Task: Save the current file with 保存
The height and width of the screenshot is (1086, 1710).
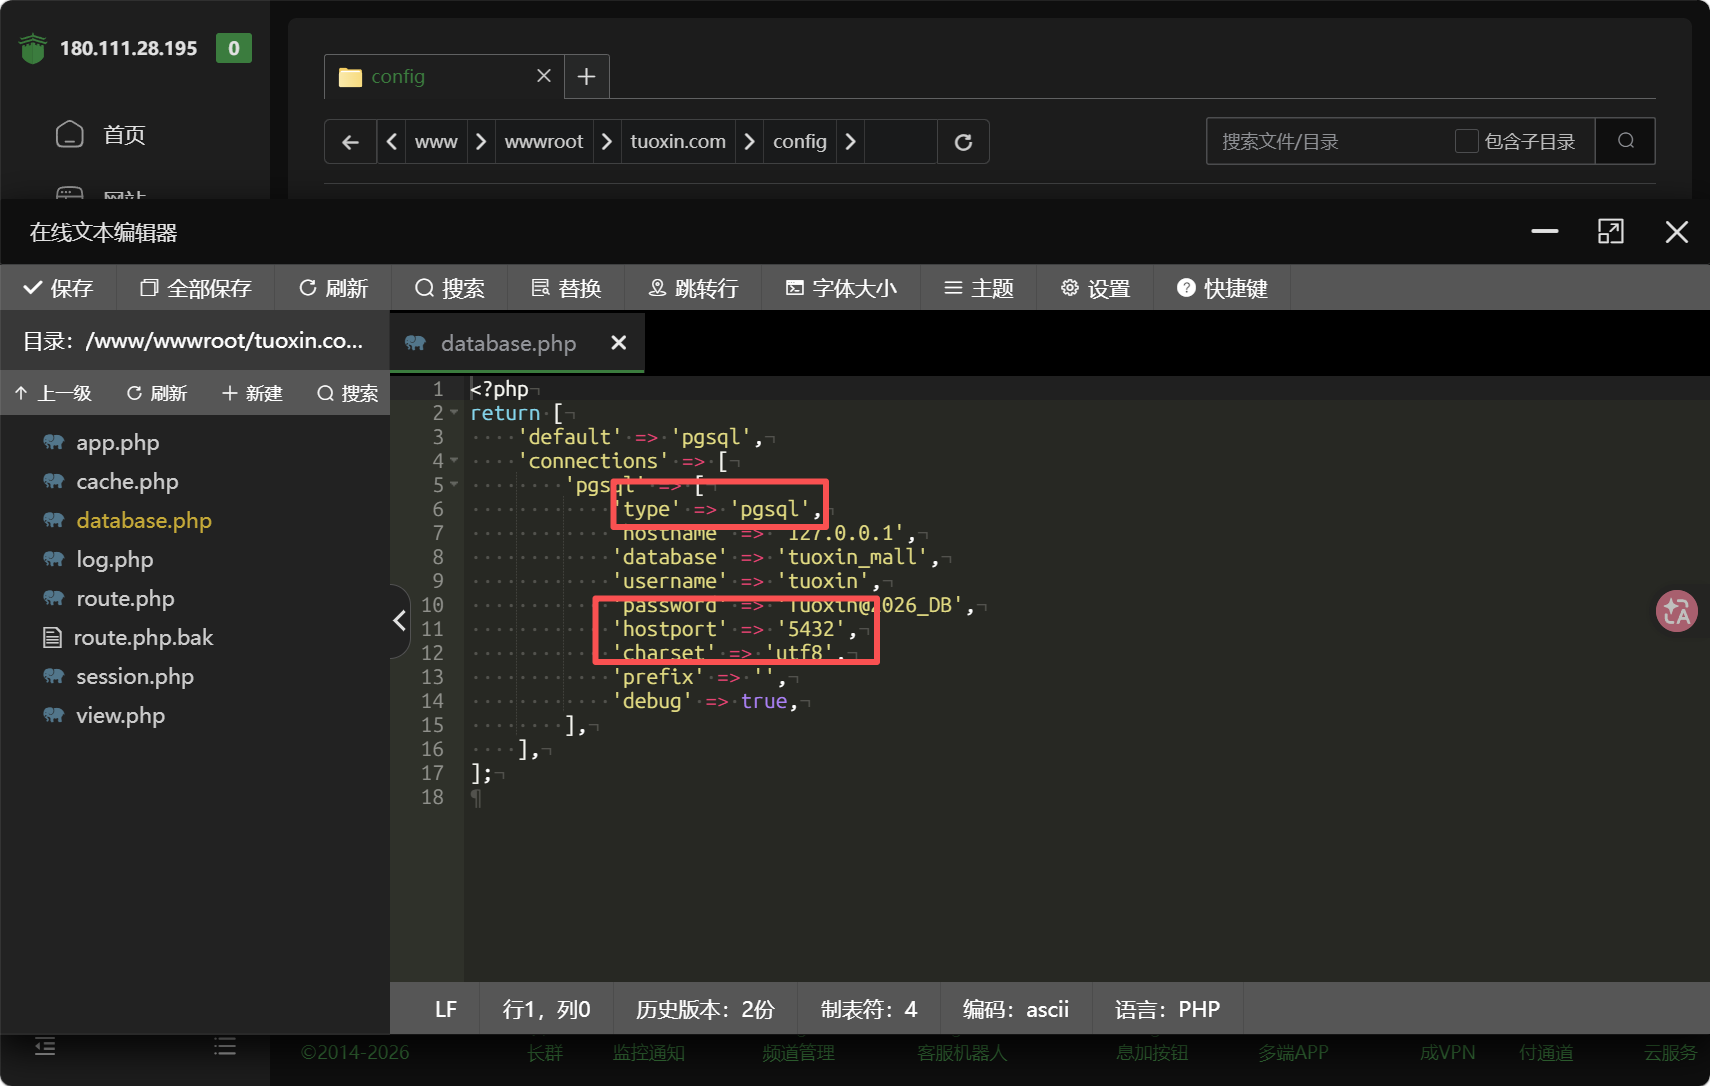Action: pyautogui.click(x=58, y=288)
